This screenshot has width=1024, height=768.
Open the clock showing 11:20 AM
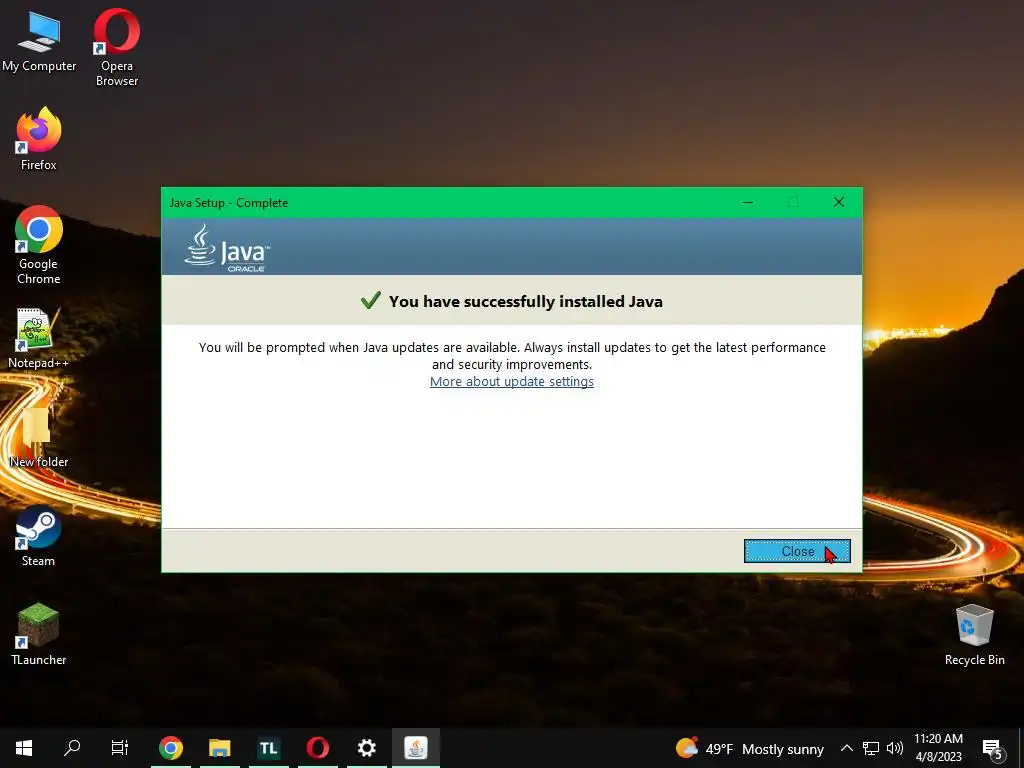938,748
